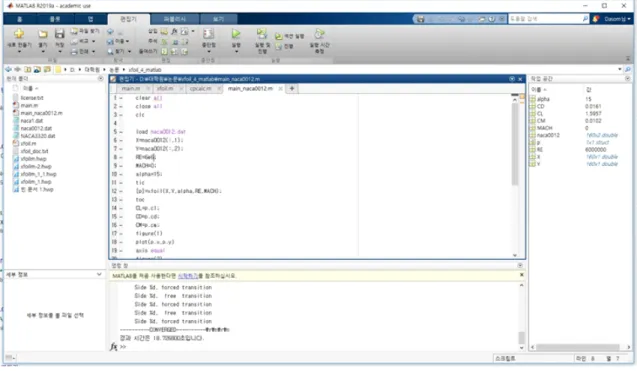Expand the Breakpoints dropdown arrow
This screenshot has height=371, width=637.
click(208, 52)
